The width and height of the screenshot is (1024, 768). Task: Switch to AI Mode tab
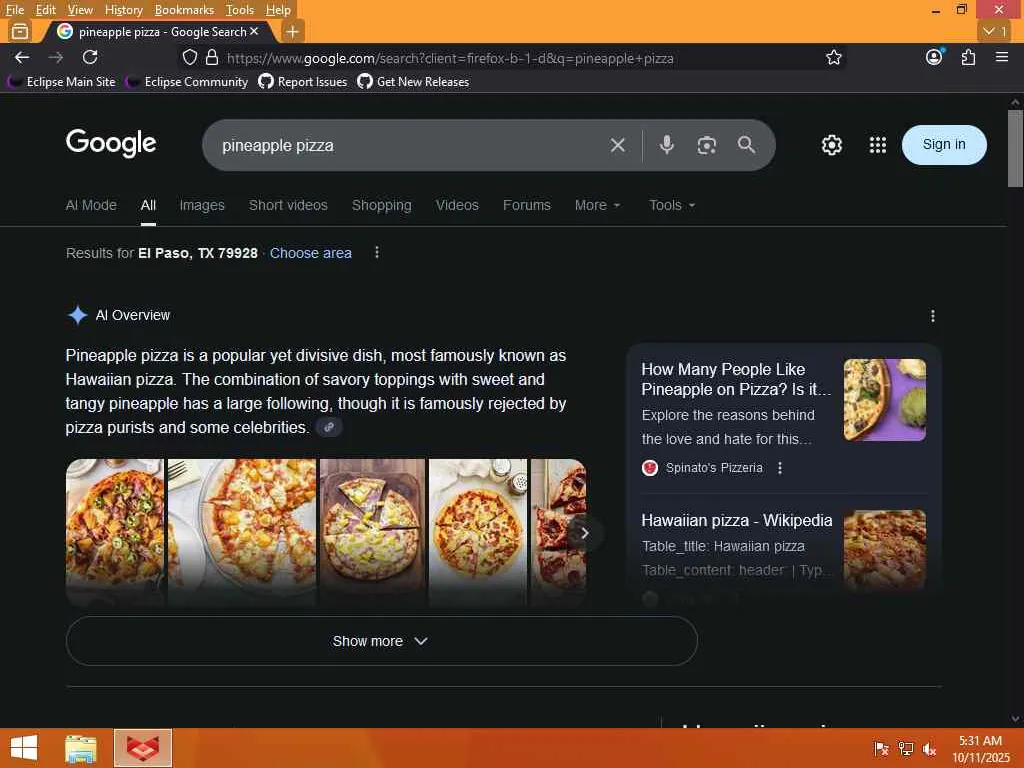(x=91, y=205)
